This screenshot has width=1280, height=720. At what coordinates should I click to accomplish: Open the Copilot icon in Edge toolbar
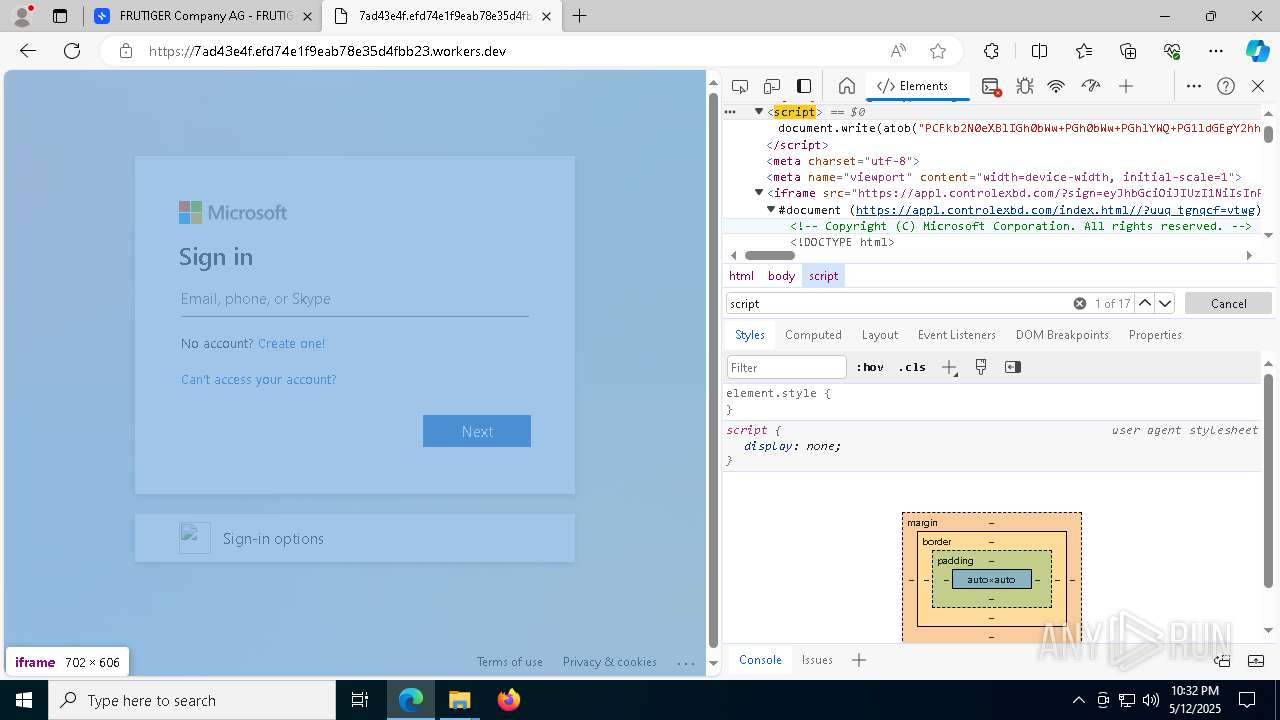pyautogui.click(x=1257, y=51)
